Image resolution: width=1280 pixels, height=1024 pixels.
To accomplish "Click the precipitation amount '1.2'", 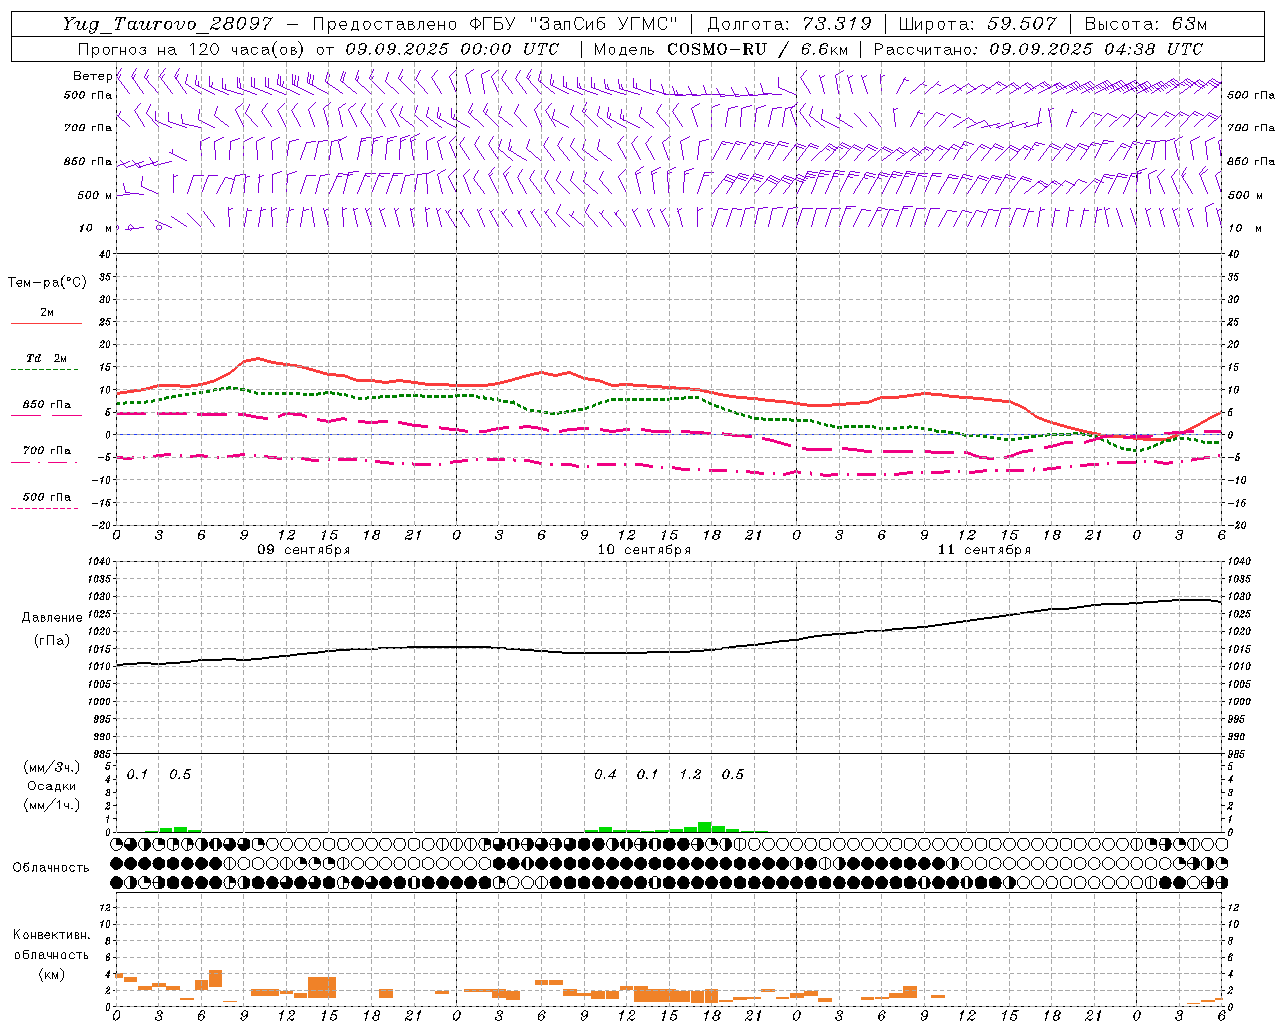I will click(x=690, y=775).
